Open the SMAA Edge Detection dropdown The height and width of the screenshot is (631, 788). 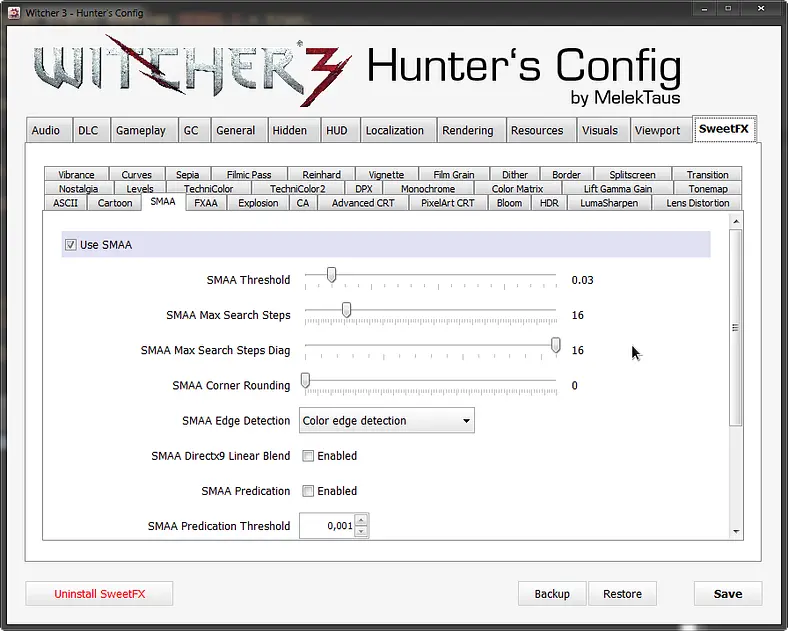pyautogui.click(x=386, y=420)
